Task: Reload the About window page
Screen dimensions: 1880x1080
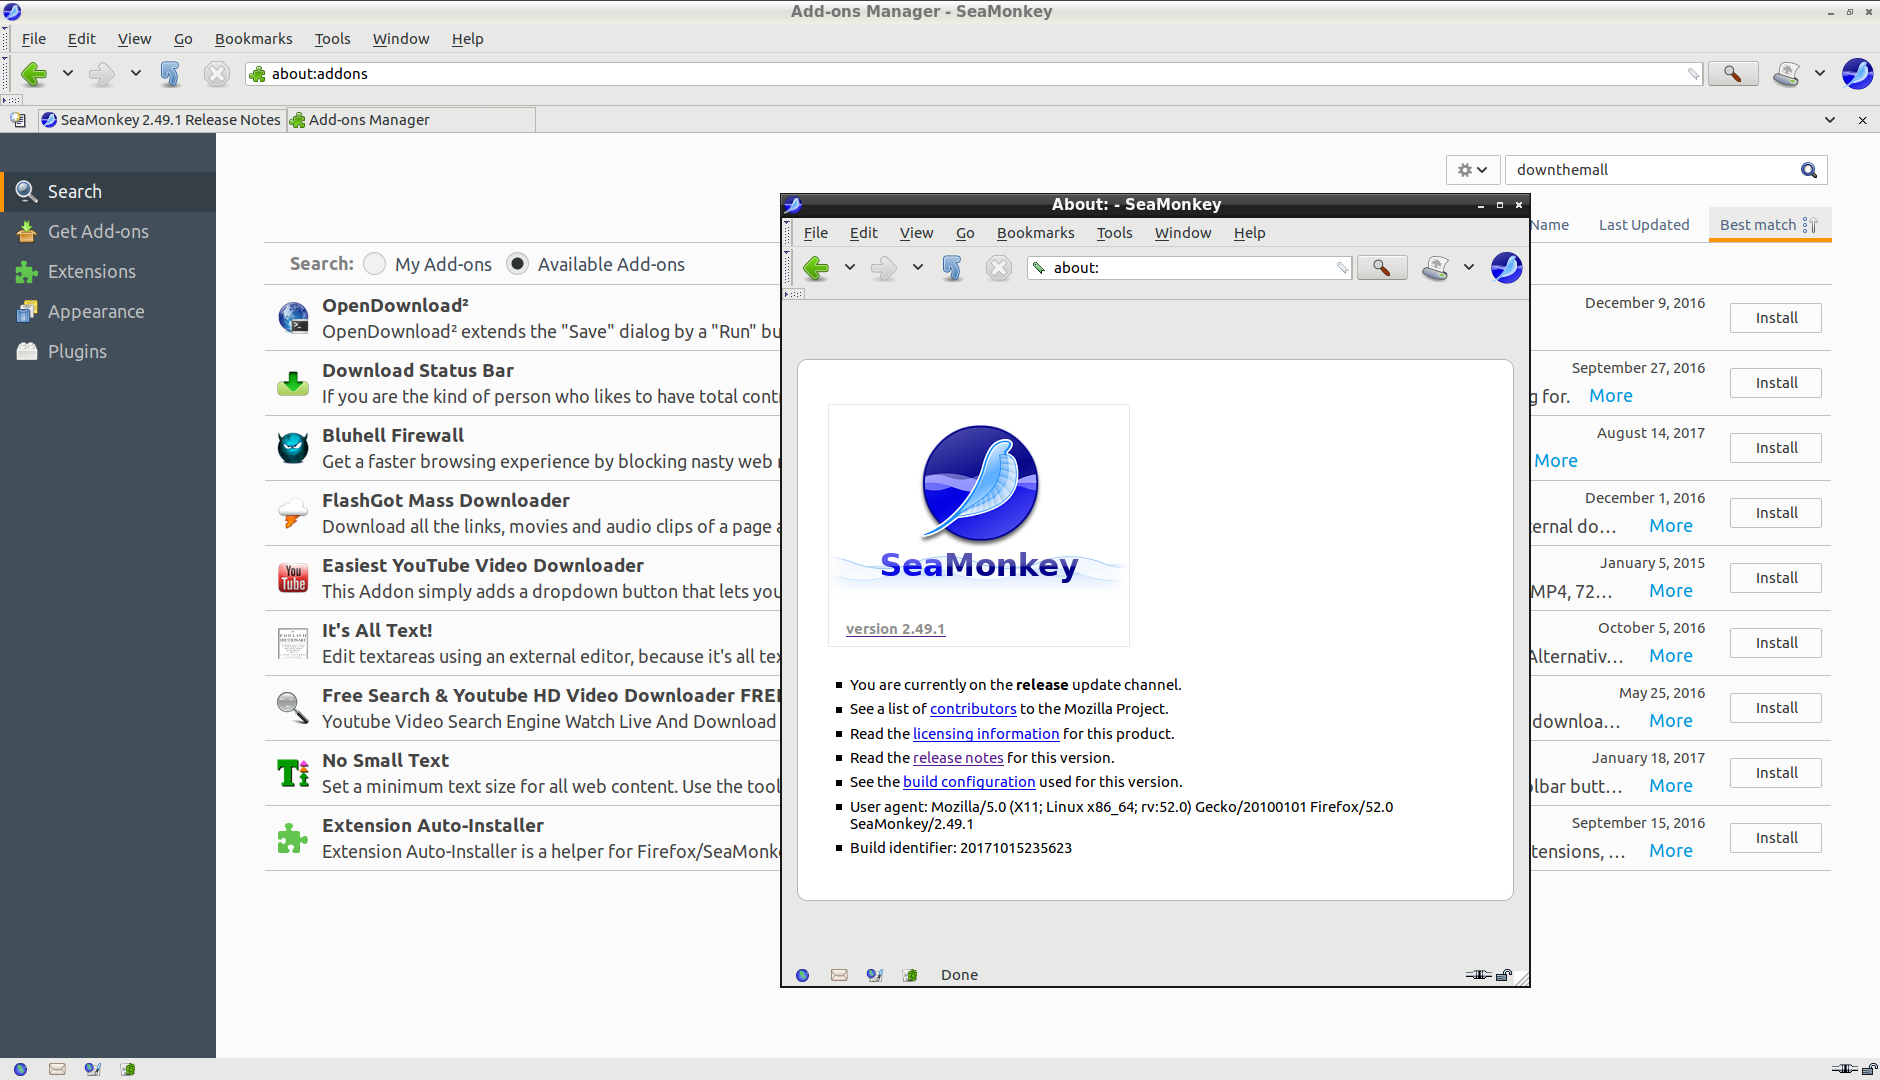Action: point(952,268)
